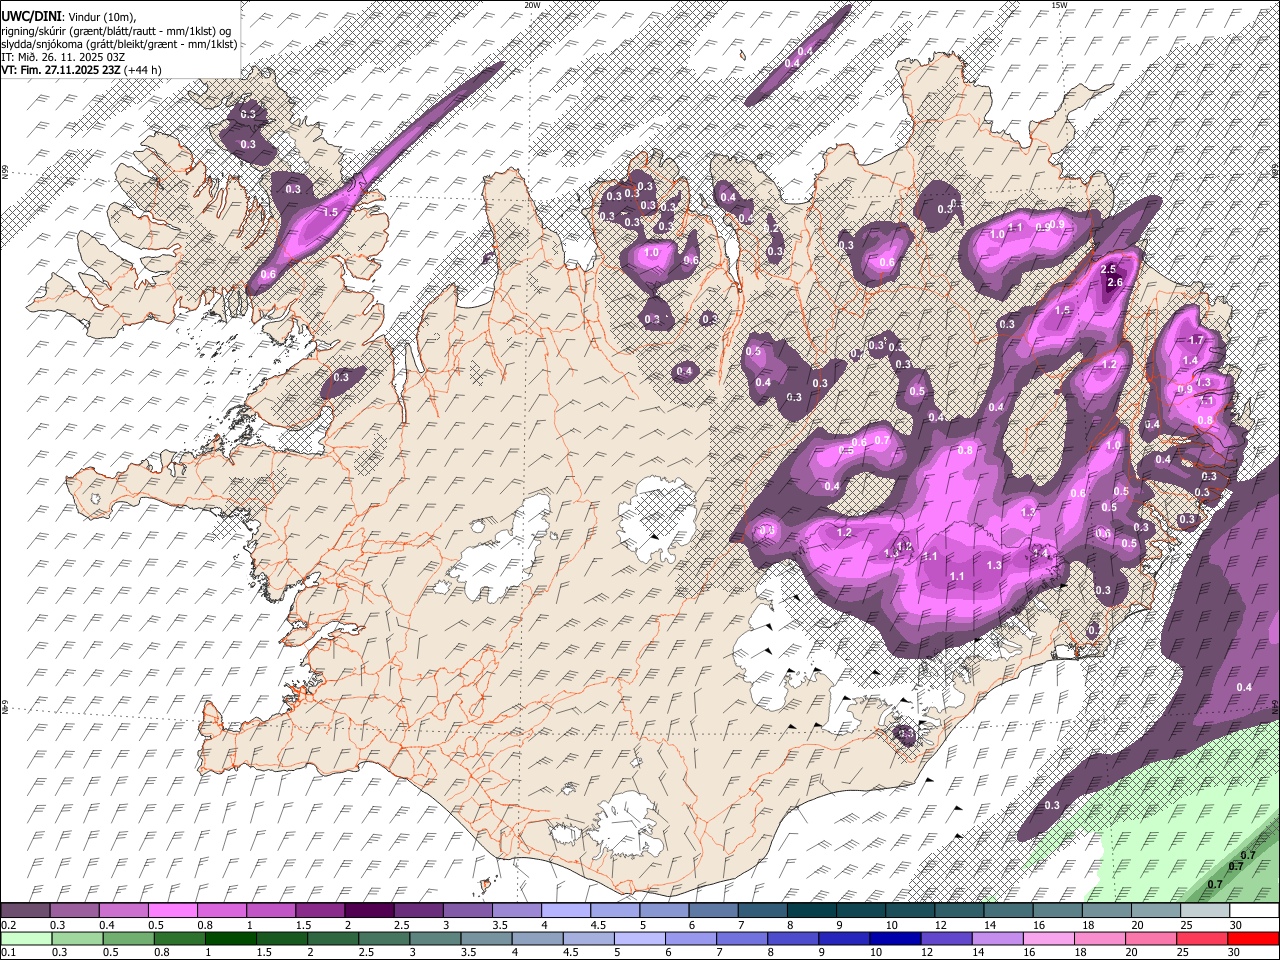Select the 'IT: Mið. 26. 11. 2025 03Z' line
Viewport: 1280px width, 960px height.
[x=64, y=57]
